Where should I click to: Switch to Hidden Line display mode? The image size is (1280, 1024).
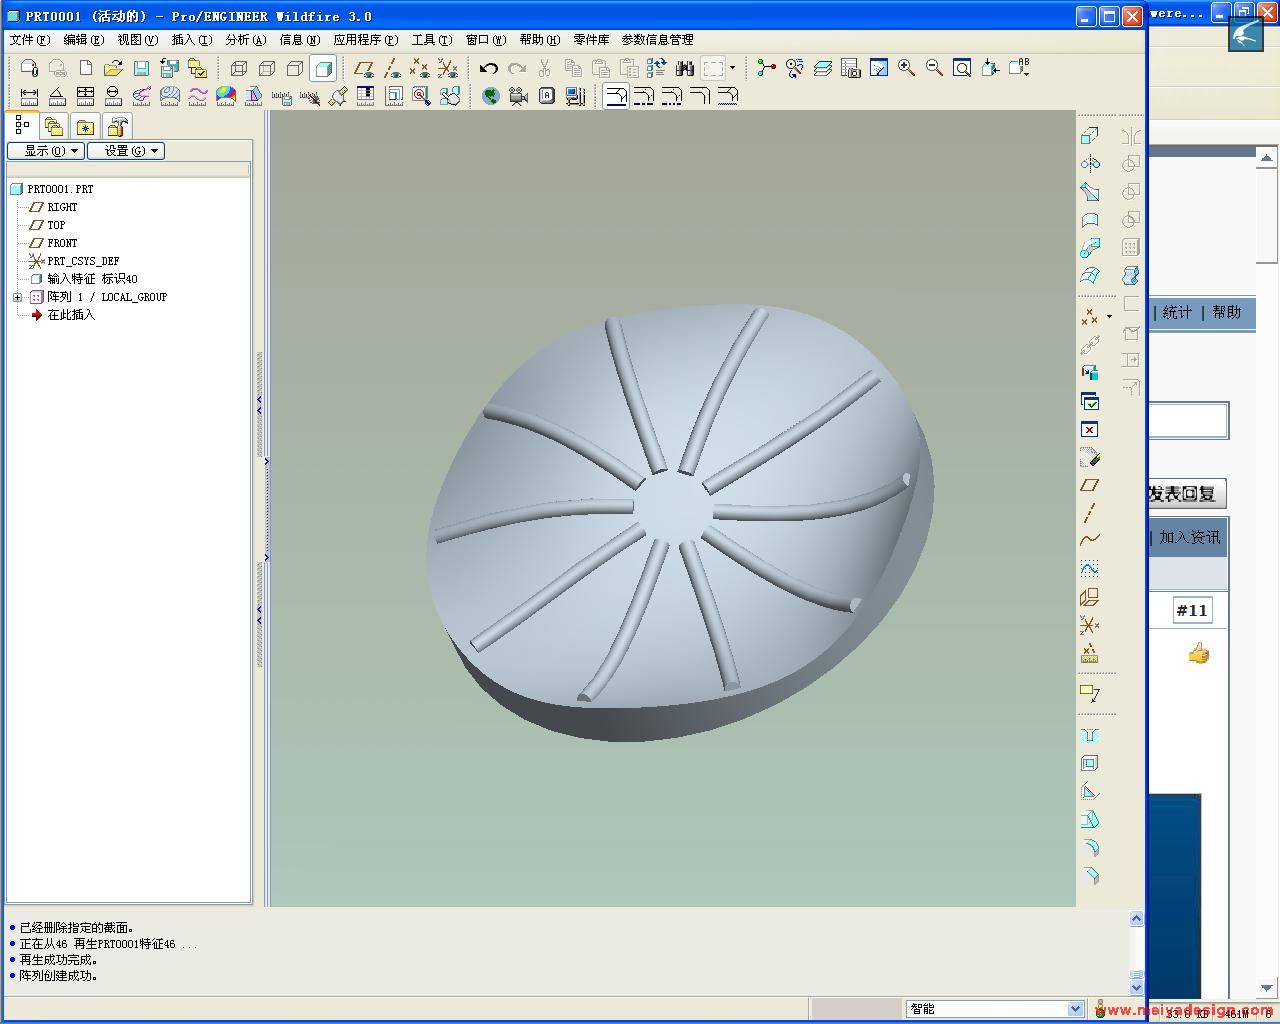(x=267, y=68)
